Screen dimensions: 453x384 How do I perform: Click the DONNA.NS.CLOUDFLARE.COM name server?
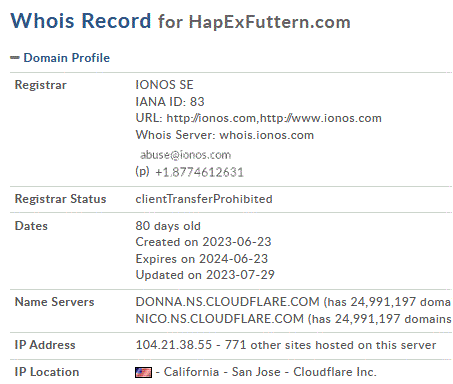coord(227,302)
